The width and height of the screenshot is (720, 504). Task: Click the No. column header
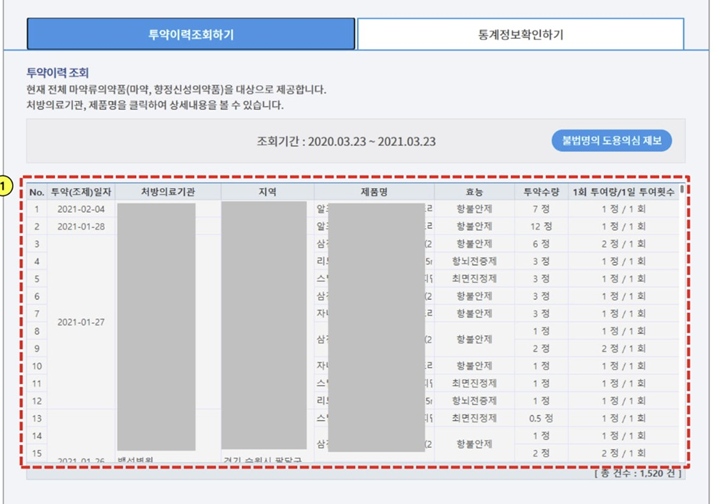click(x=37, y=192)
